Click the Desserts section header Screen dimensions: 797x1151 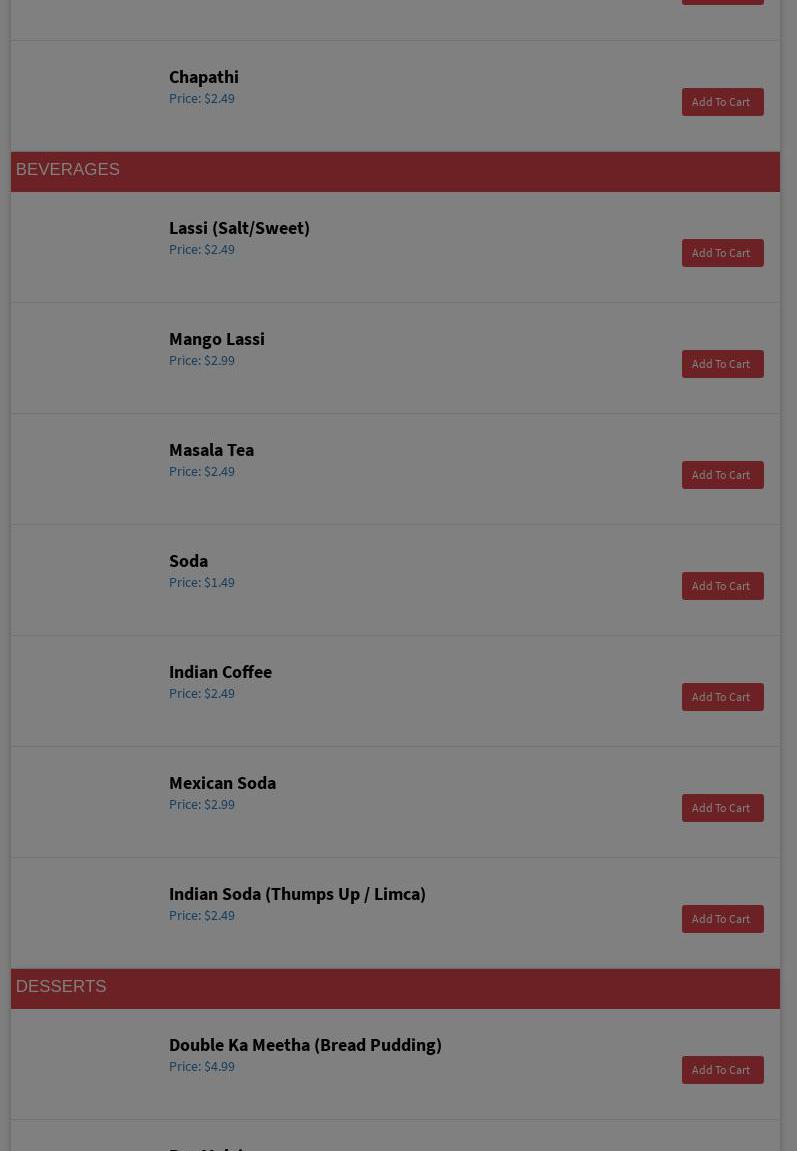pos(61,987)
